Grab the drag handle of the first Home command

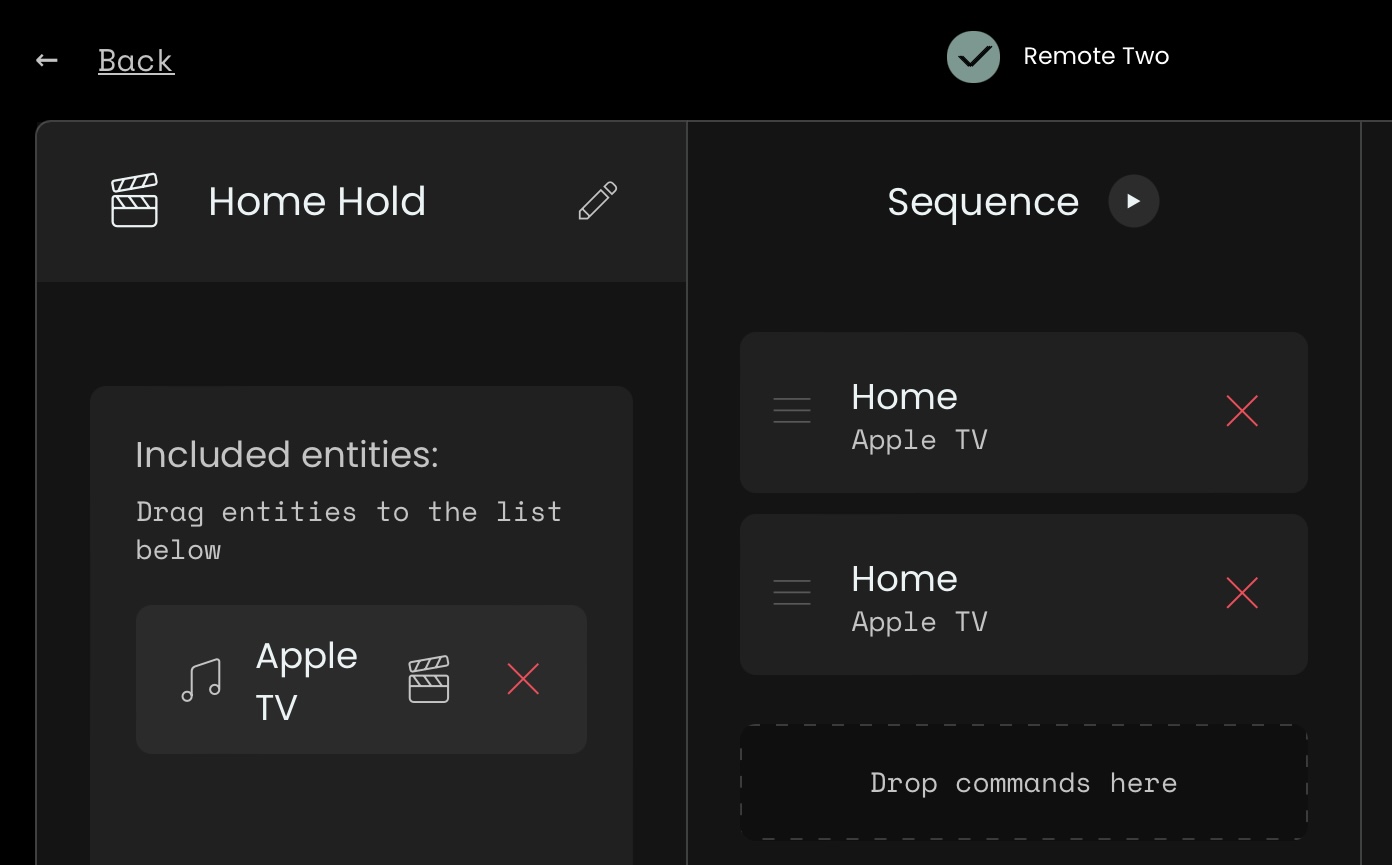pos(792,411)
